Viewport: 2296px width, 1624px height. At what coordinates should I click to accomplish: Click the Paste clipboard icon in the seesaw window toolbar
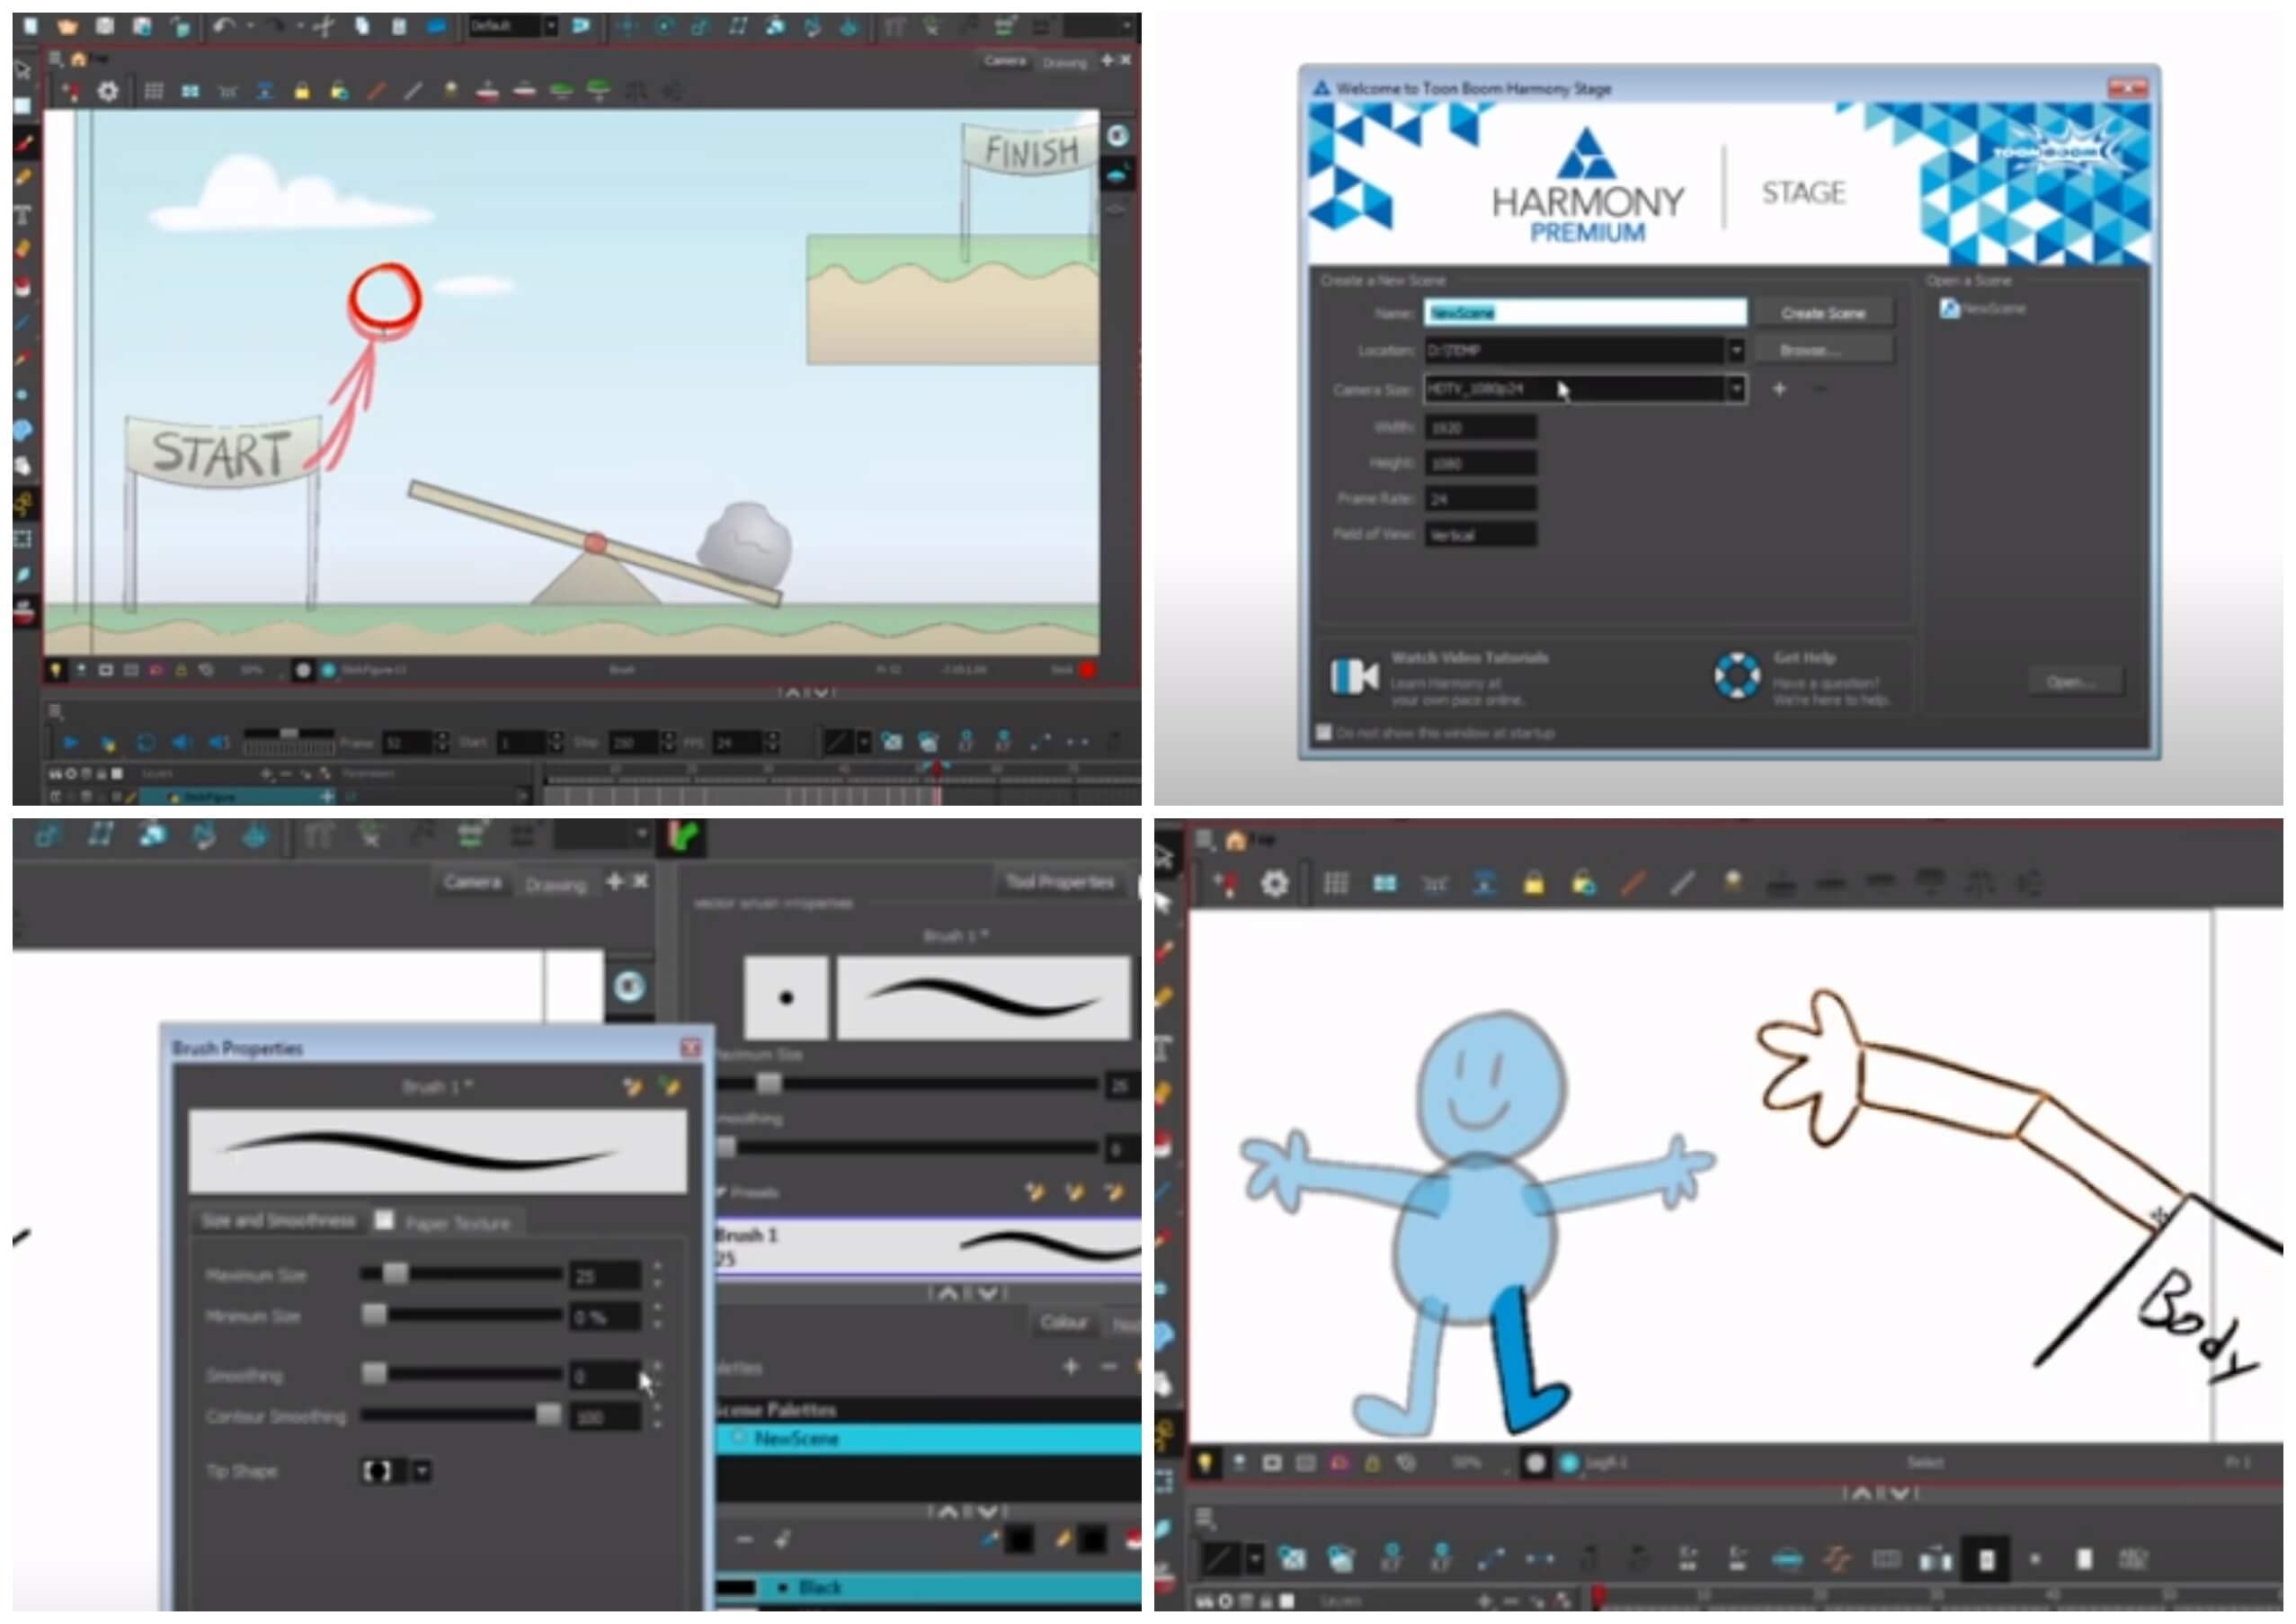(x=398, y=27)
